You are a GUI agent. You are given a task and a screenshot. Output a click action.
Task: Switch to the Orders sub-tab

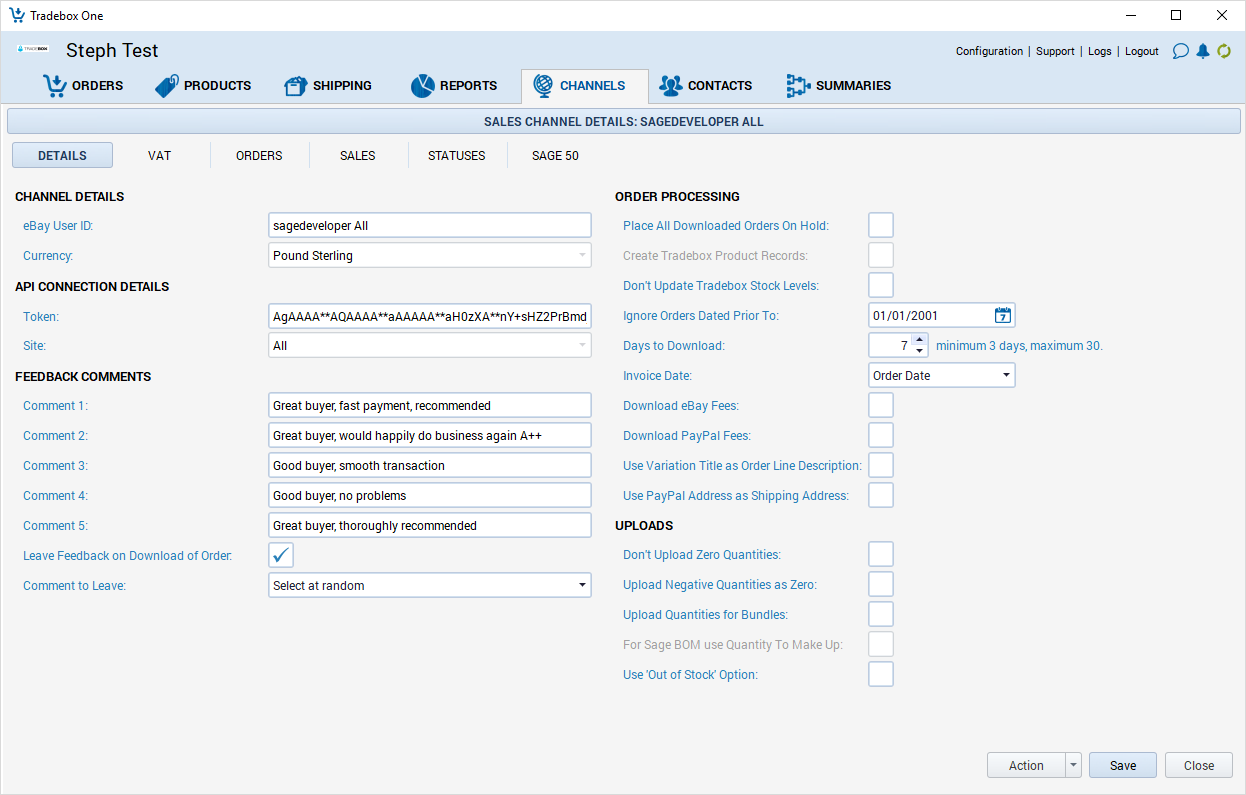(x=259, y=155)
